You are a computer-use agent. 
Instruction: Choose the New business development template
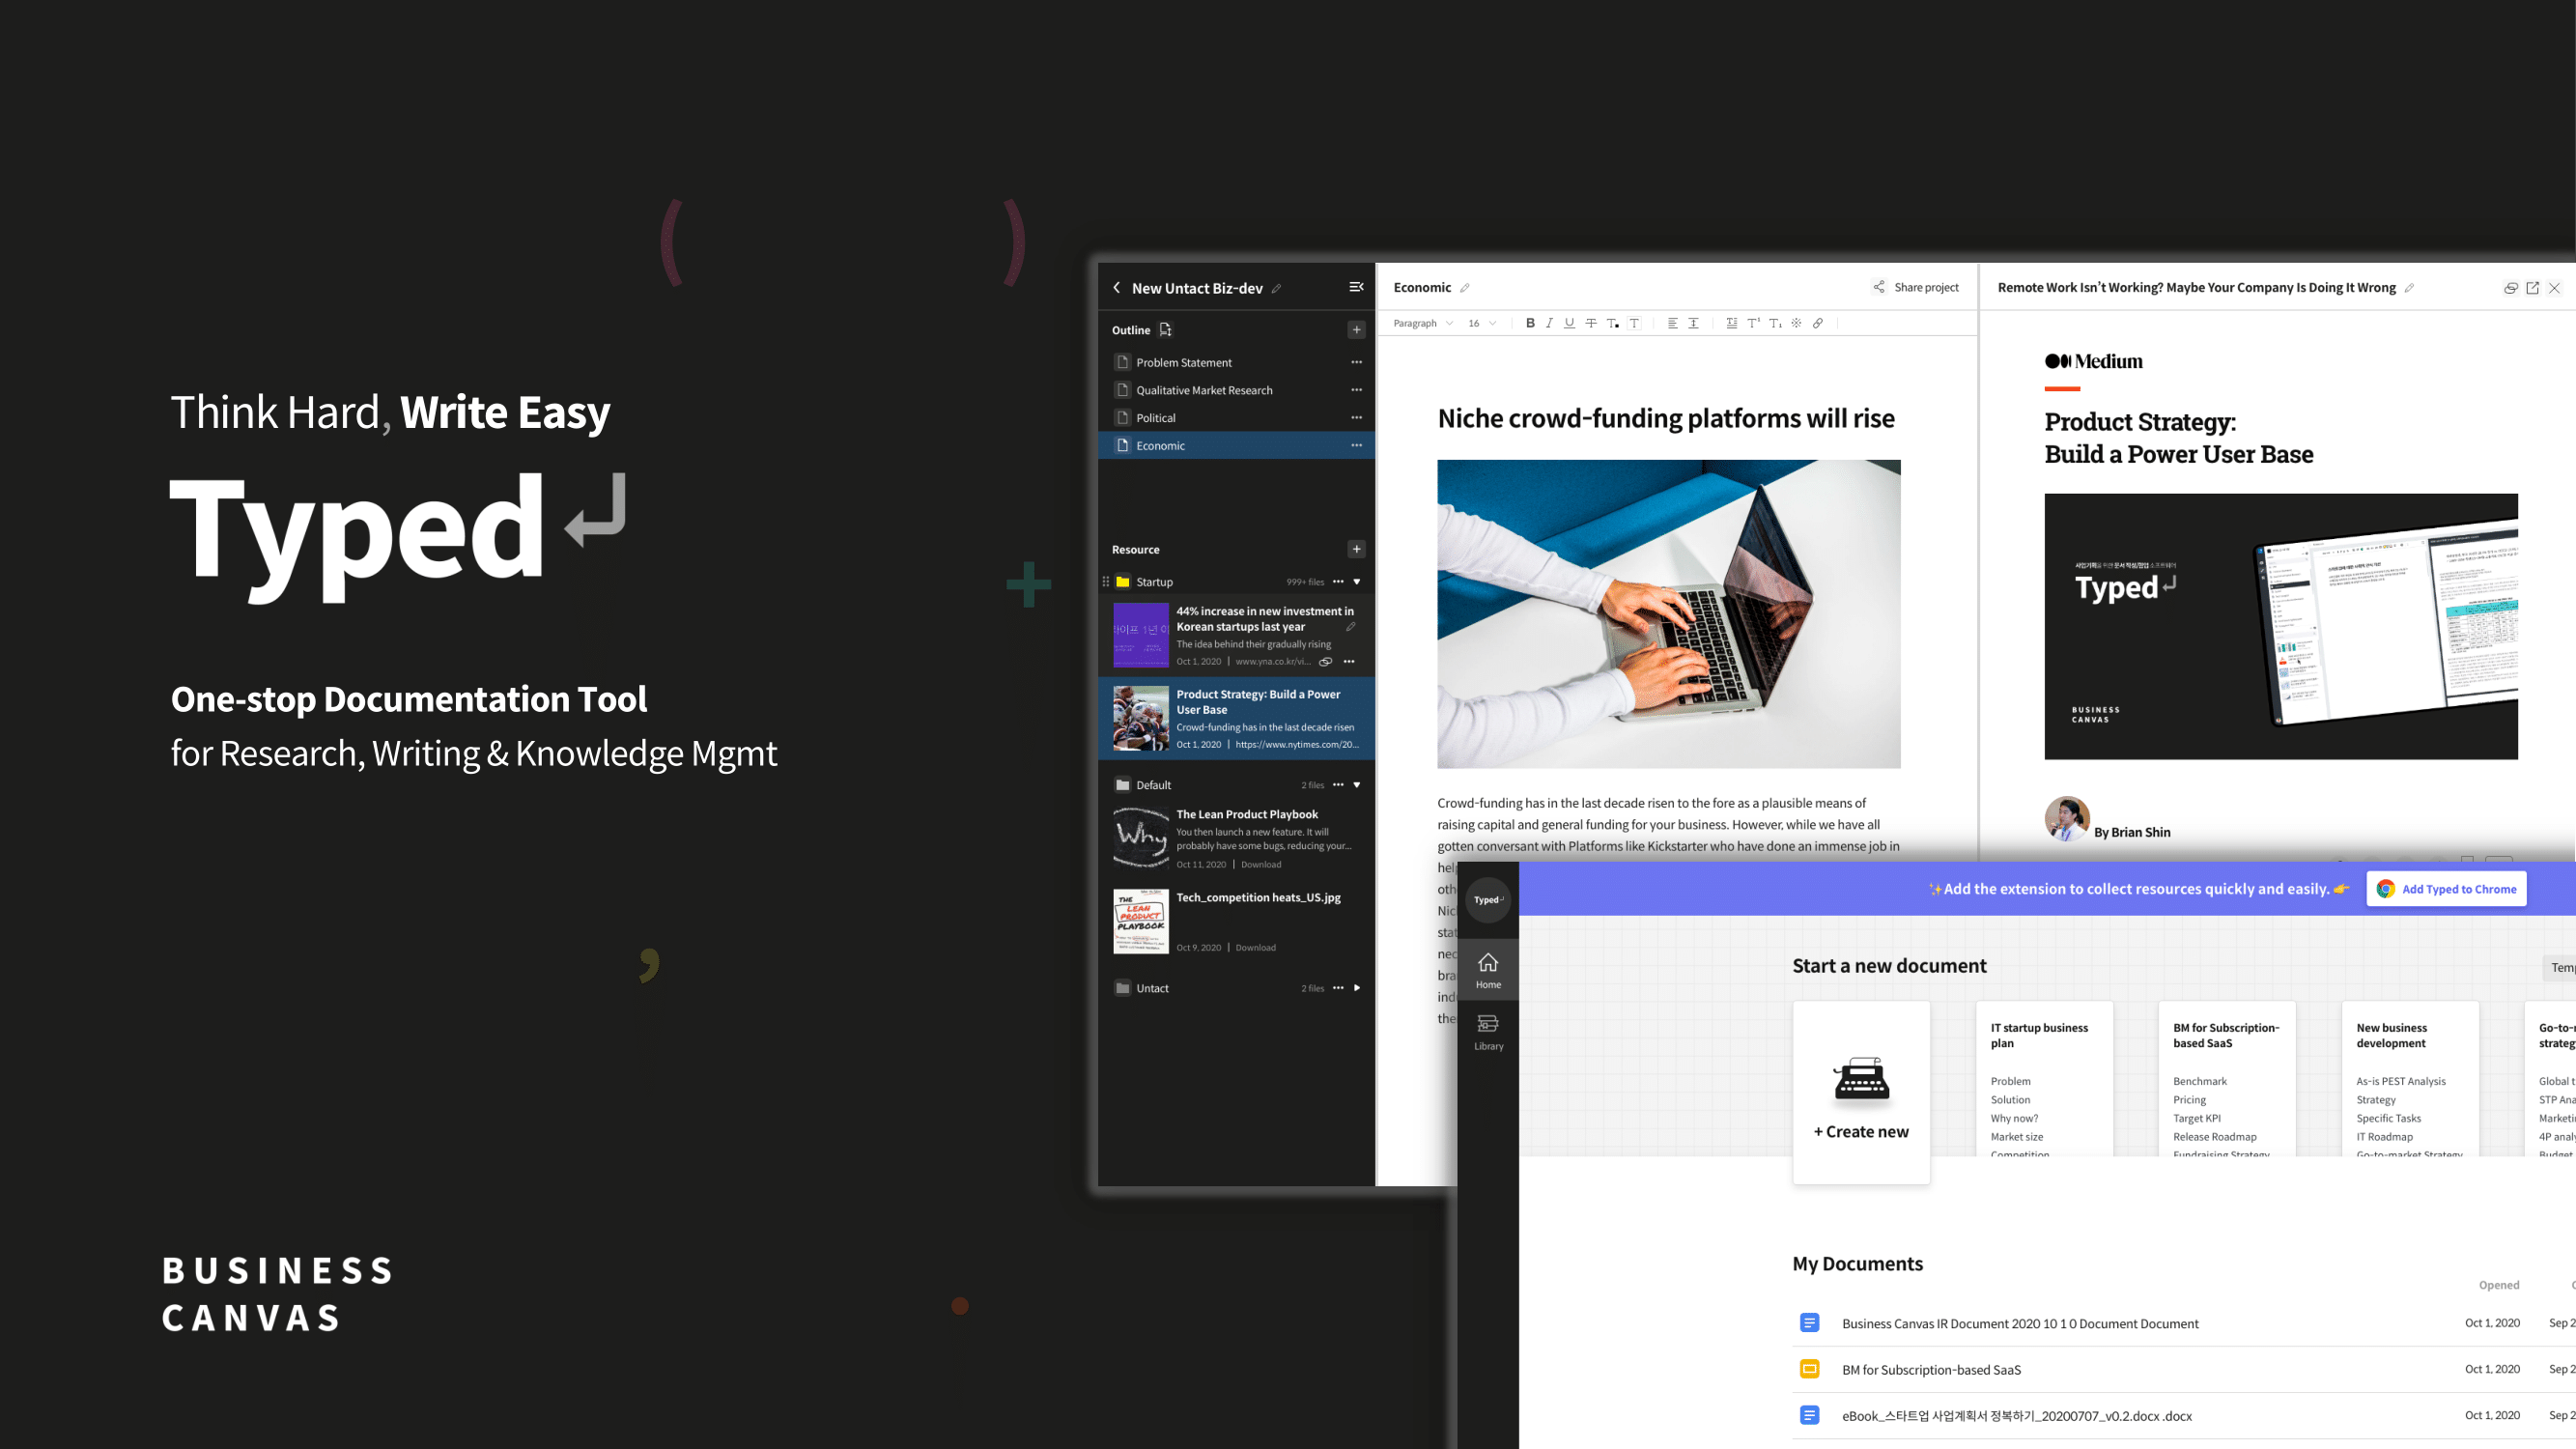click(2410, 1080)
